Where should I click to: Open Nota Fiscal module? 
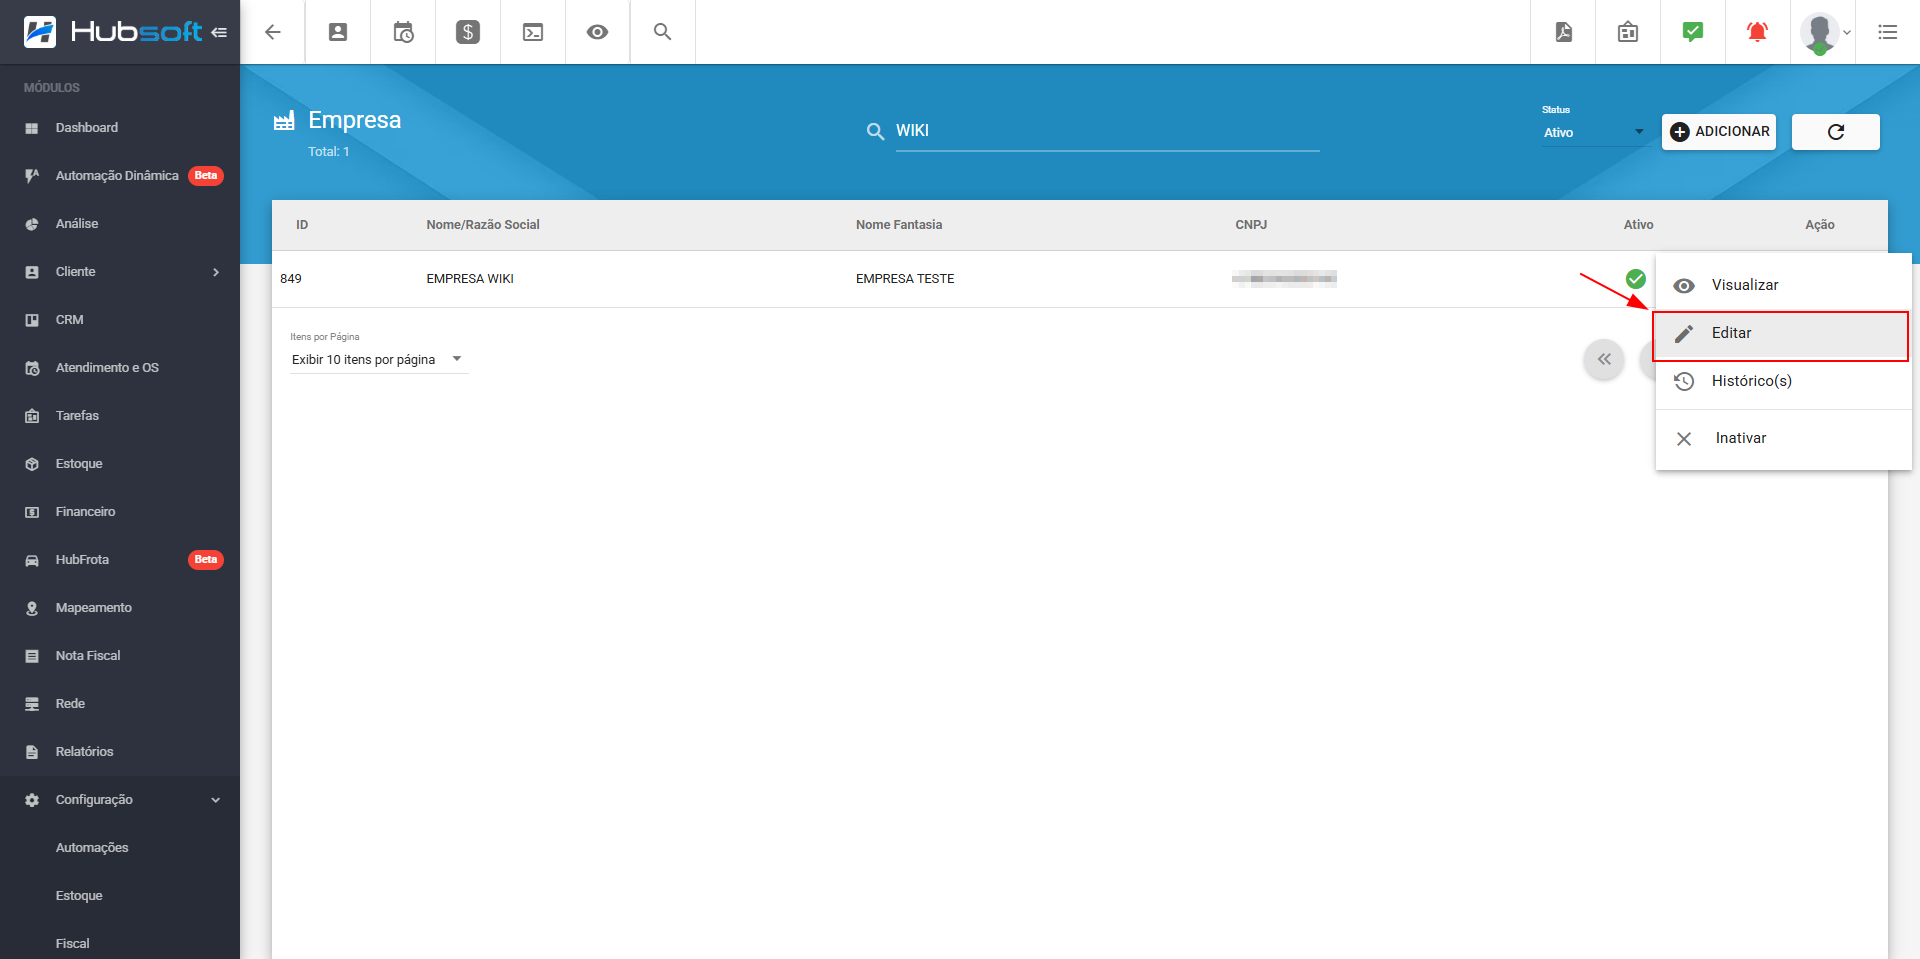pyautogui.click(x=120, y=656)
